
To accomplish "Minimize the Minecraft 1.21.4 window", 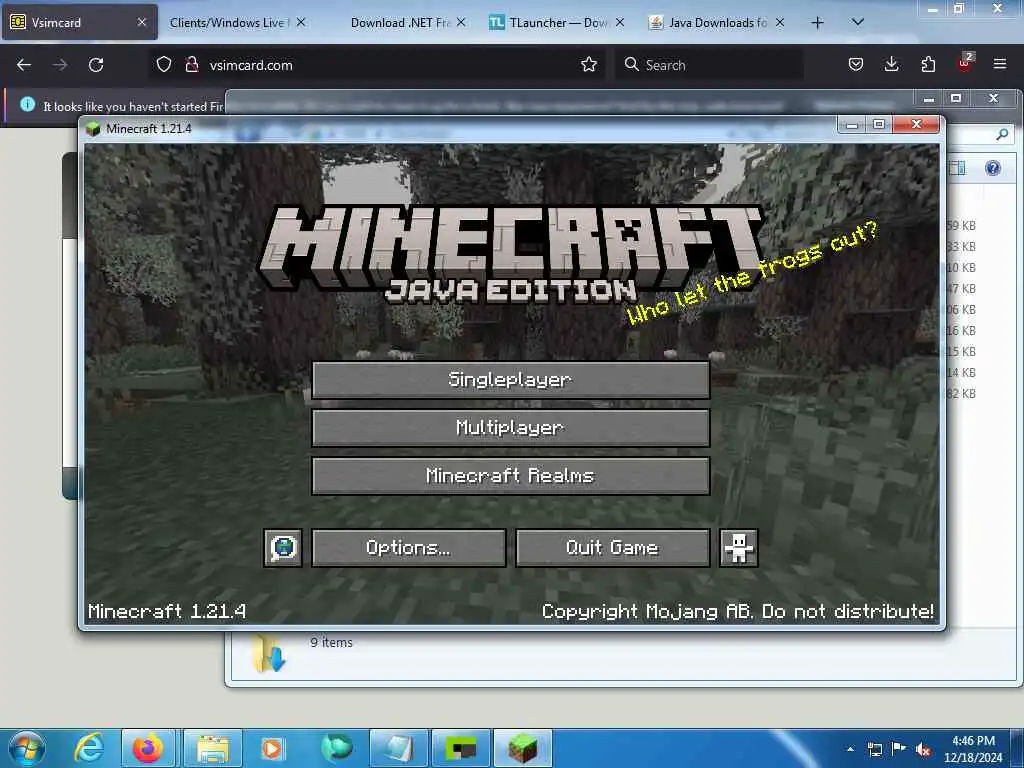I will tap(852, 125).
